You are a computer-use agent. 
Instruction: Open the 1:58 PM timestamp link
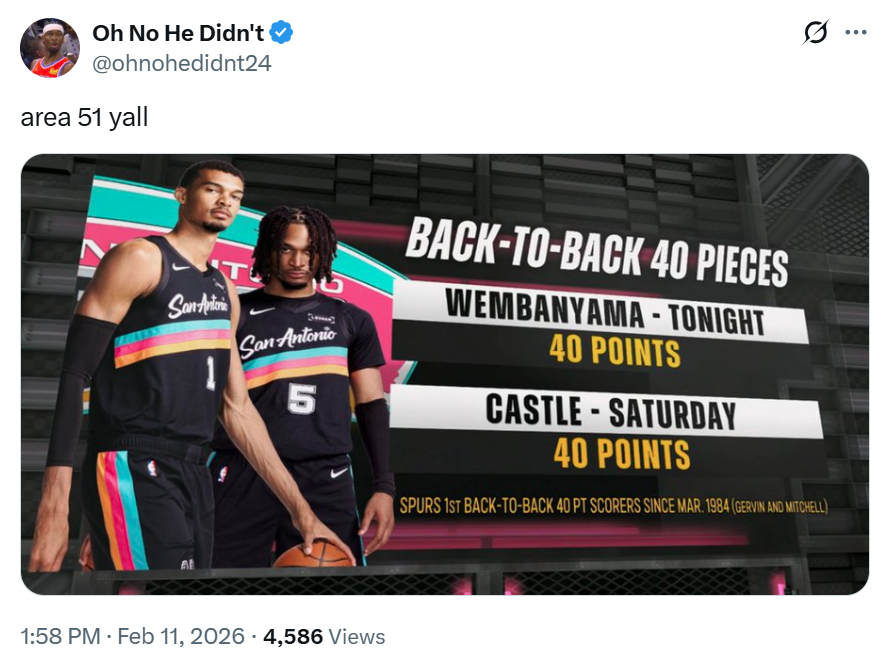(x=59, y=636)
